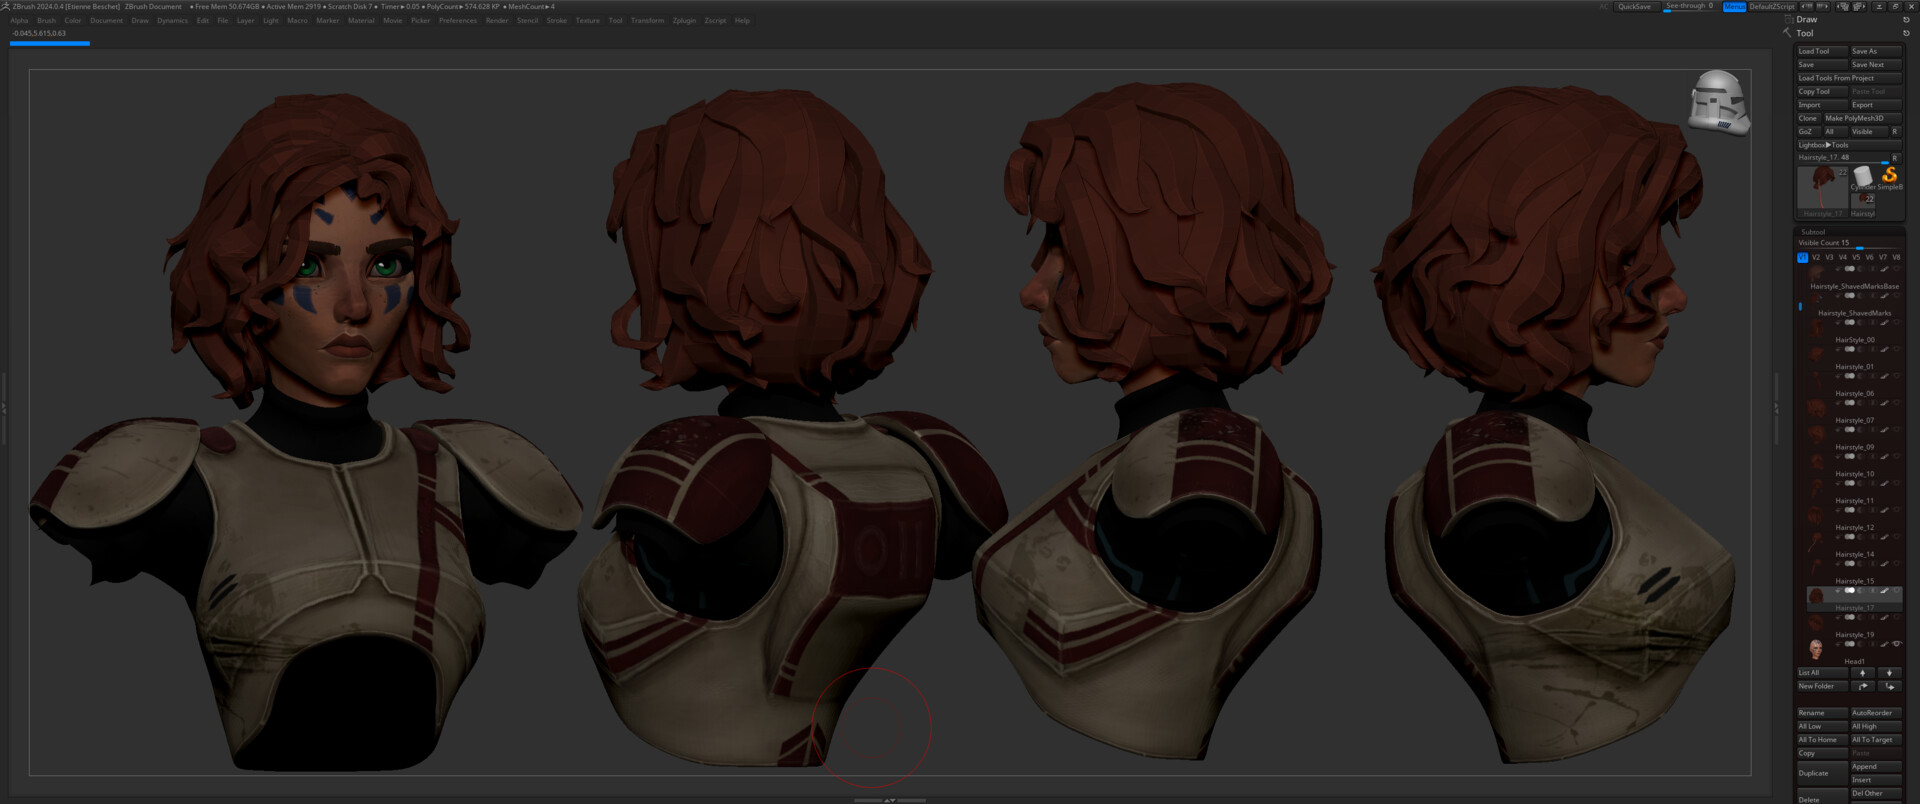
Task: Click the viewport bottom center divider arrows
Action: 889,800
